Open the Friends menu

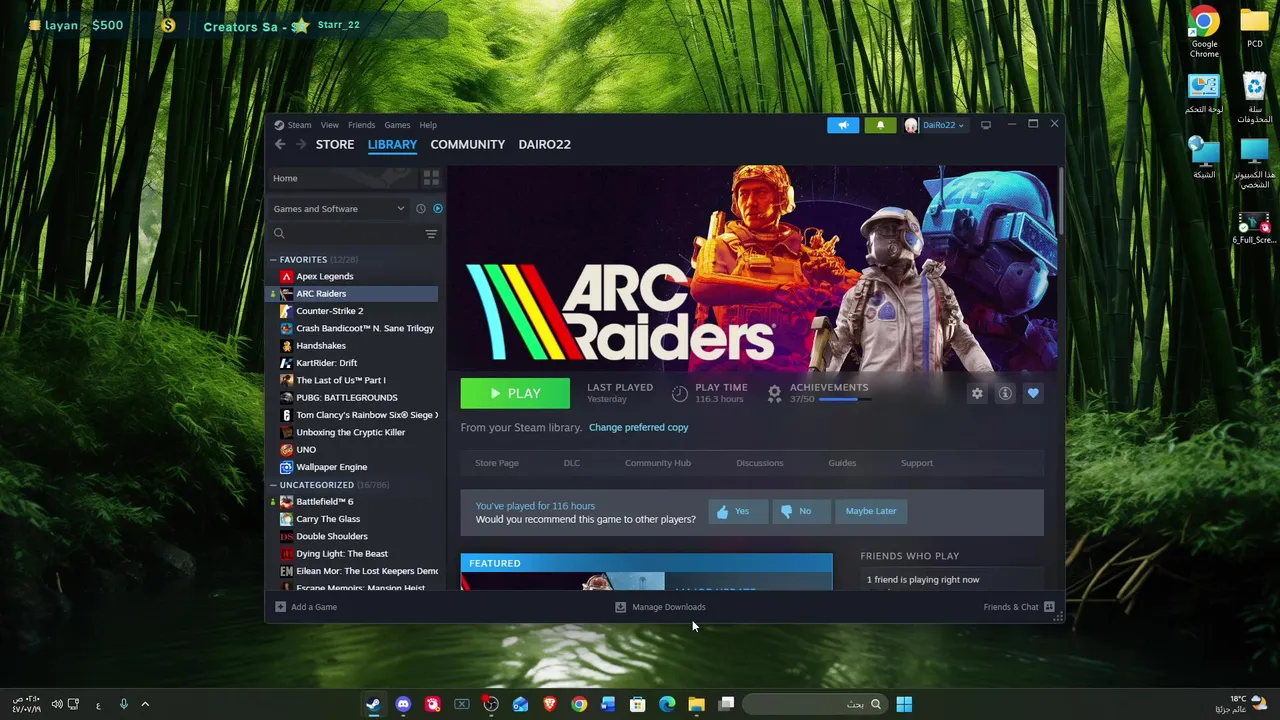pyautogui.click(x=361, y=125)
